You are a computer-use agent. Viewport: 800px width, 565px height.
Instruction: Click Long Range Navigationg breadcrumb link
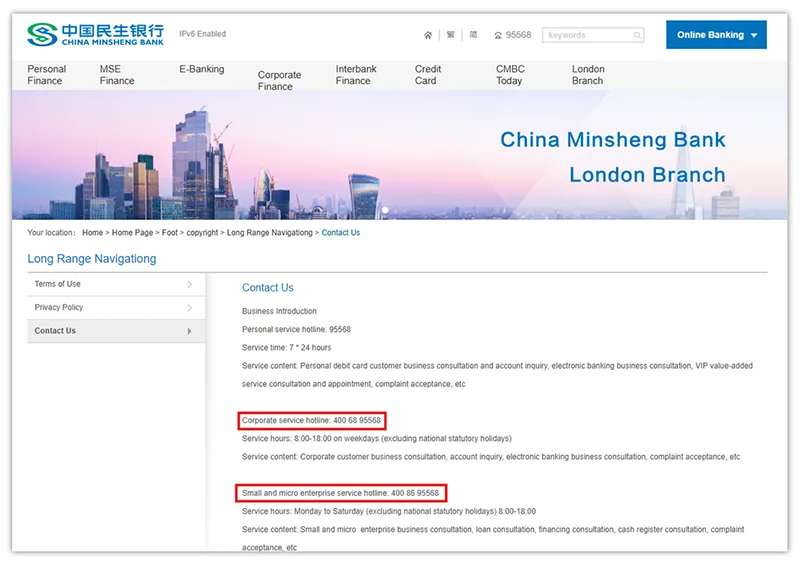(269, 233)
